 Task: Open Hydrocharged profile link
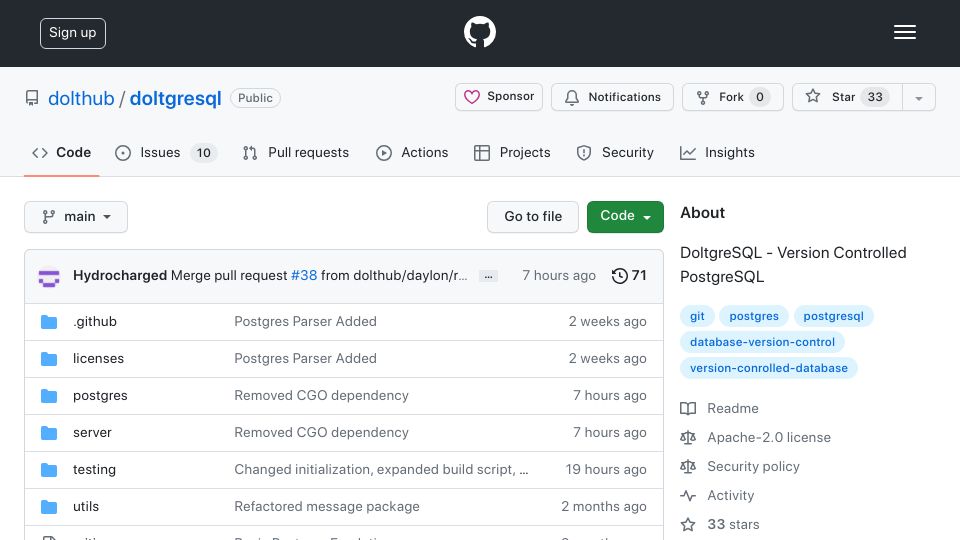[120, 276]
